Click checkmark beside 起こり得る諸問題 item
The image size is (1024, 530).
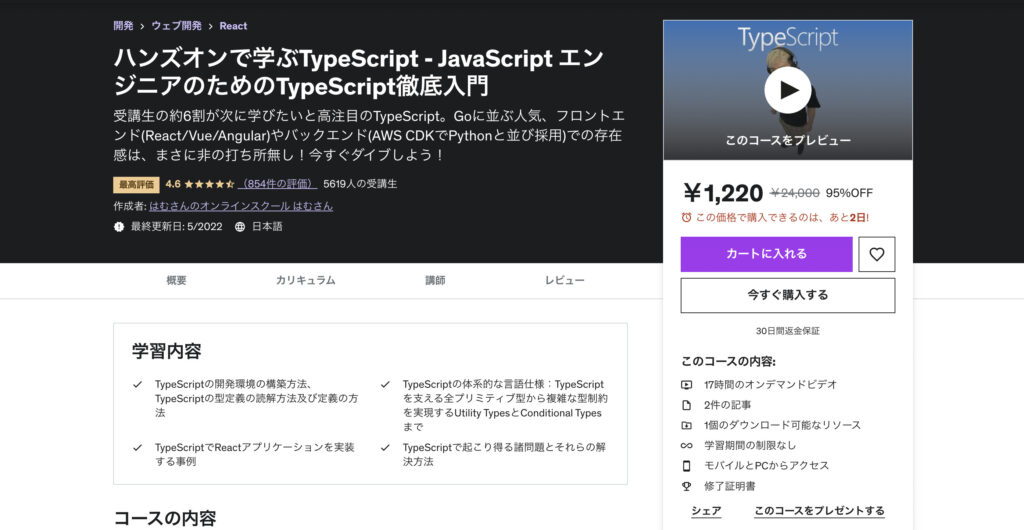tap(385, 448)
